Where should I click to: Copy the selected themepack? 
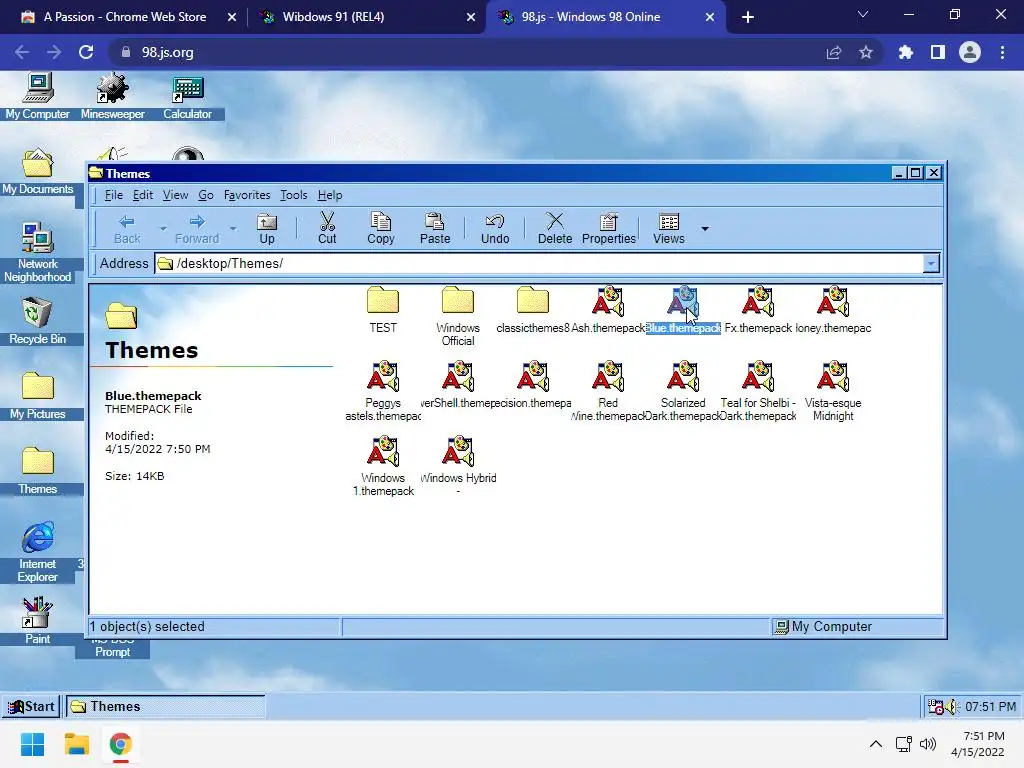click(x=381, y=229)
